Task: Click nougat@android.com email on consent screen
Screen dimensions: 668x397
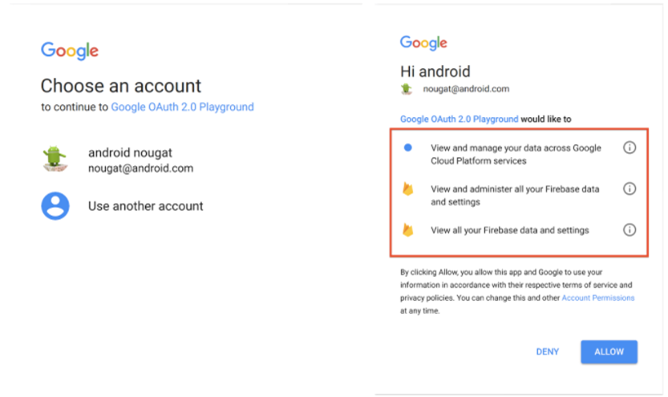Action: [466, 89]
